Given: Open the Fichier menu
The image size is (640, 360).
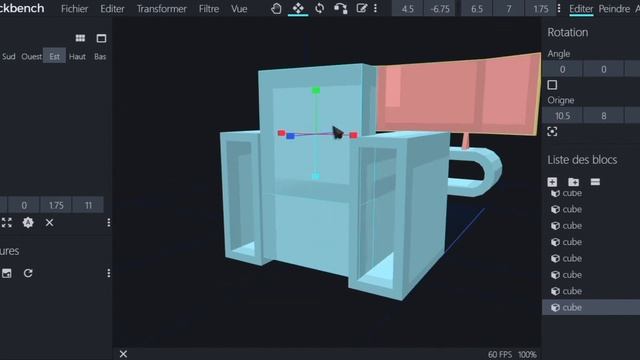Looking at the screenshot, I should coord(74,9).
